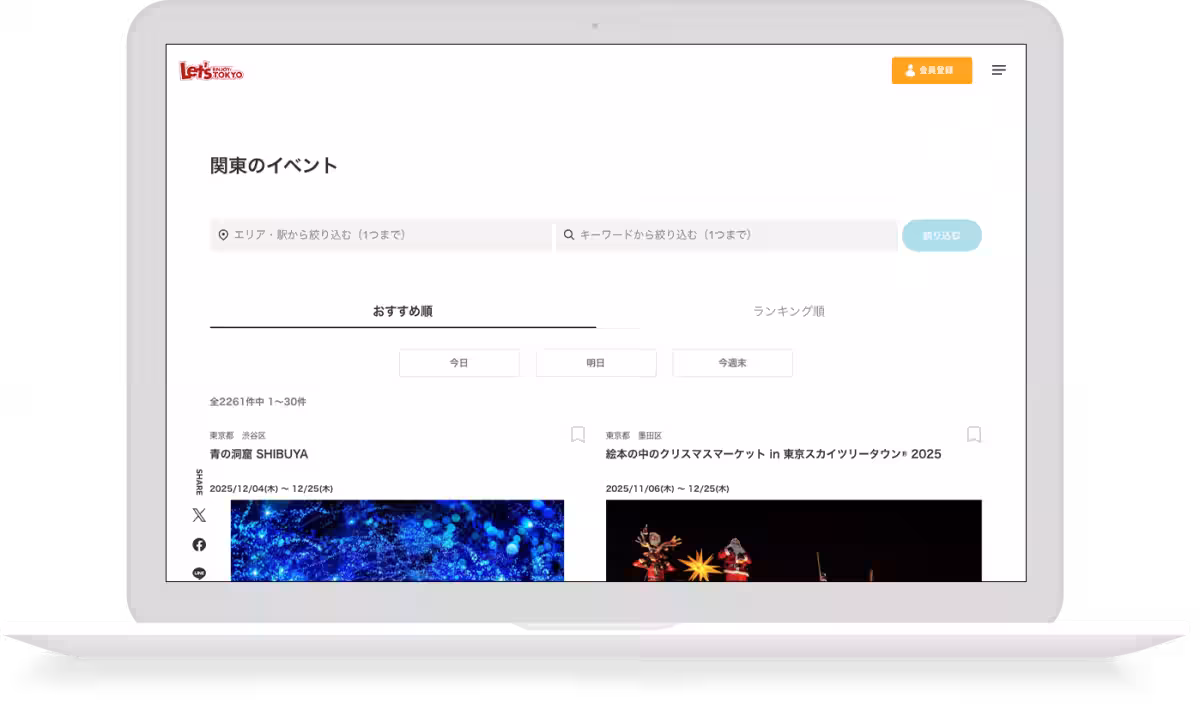This screenshot has height=704, width=1200.
Task: Open the 青の洞窟 SHIBUYA event page
Action: 257,453
